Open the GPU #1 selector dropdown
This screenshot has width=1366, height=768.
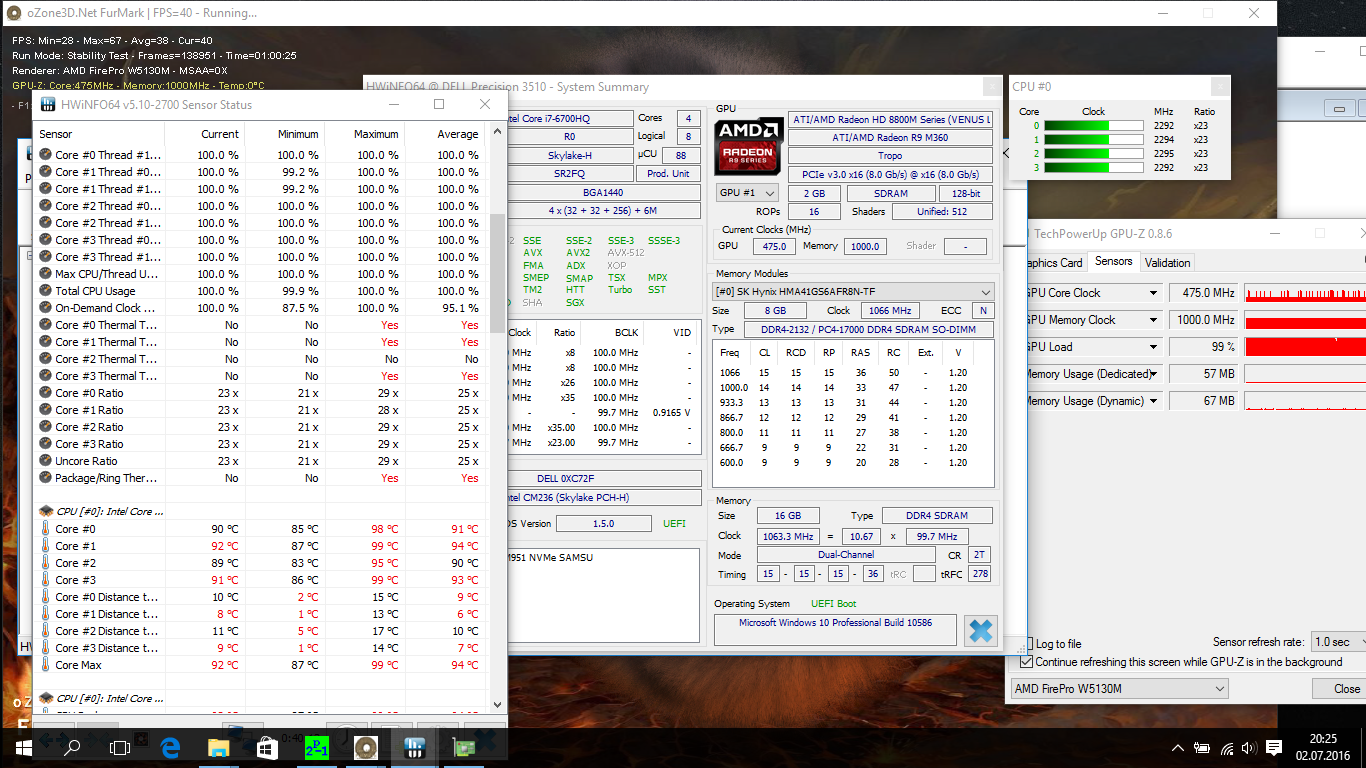747,193
